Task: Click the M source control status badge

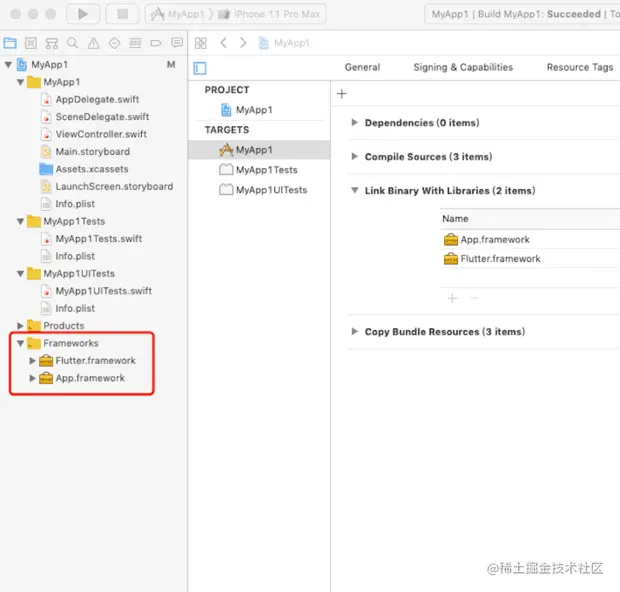Action: click(x=171, y=64)
